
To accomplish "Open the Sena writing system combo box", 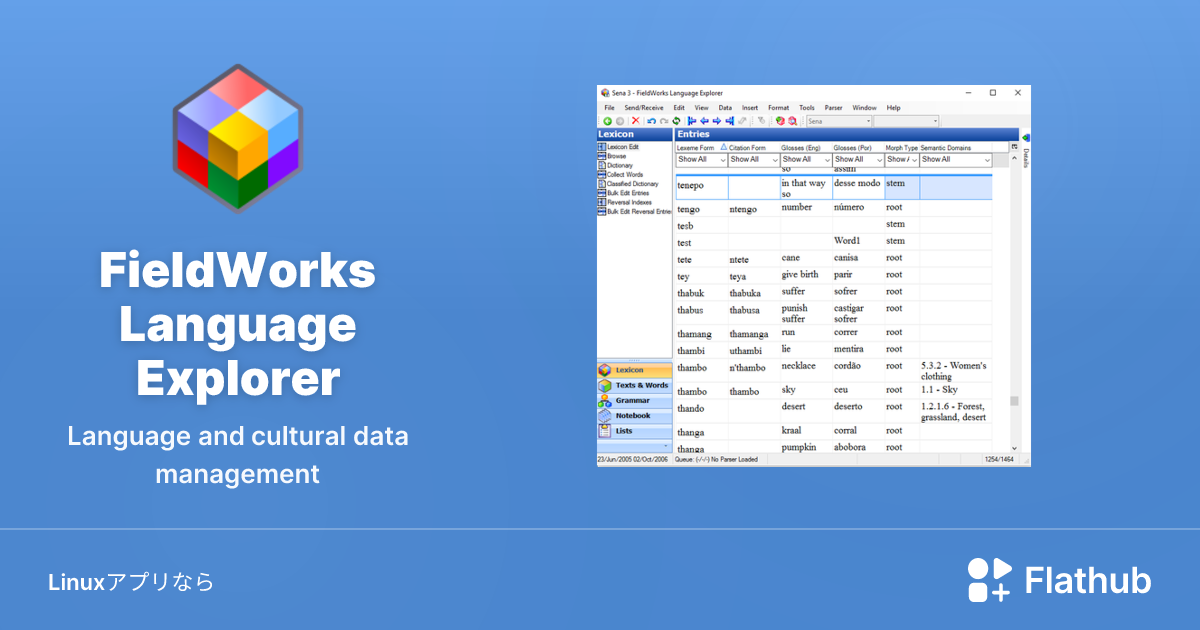I will [x=840, y=120].
